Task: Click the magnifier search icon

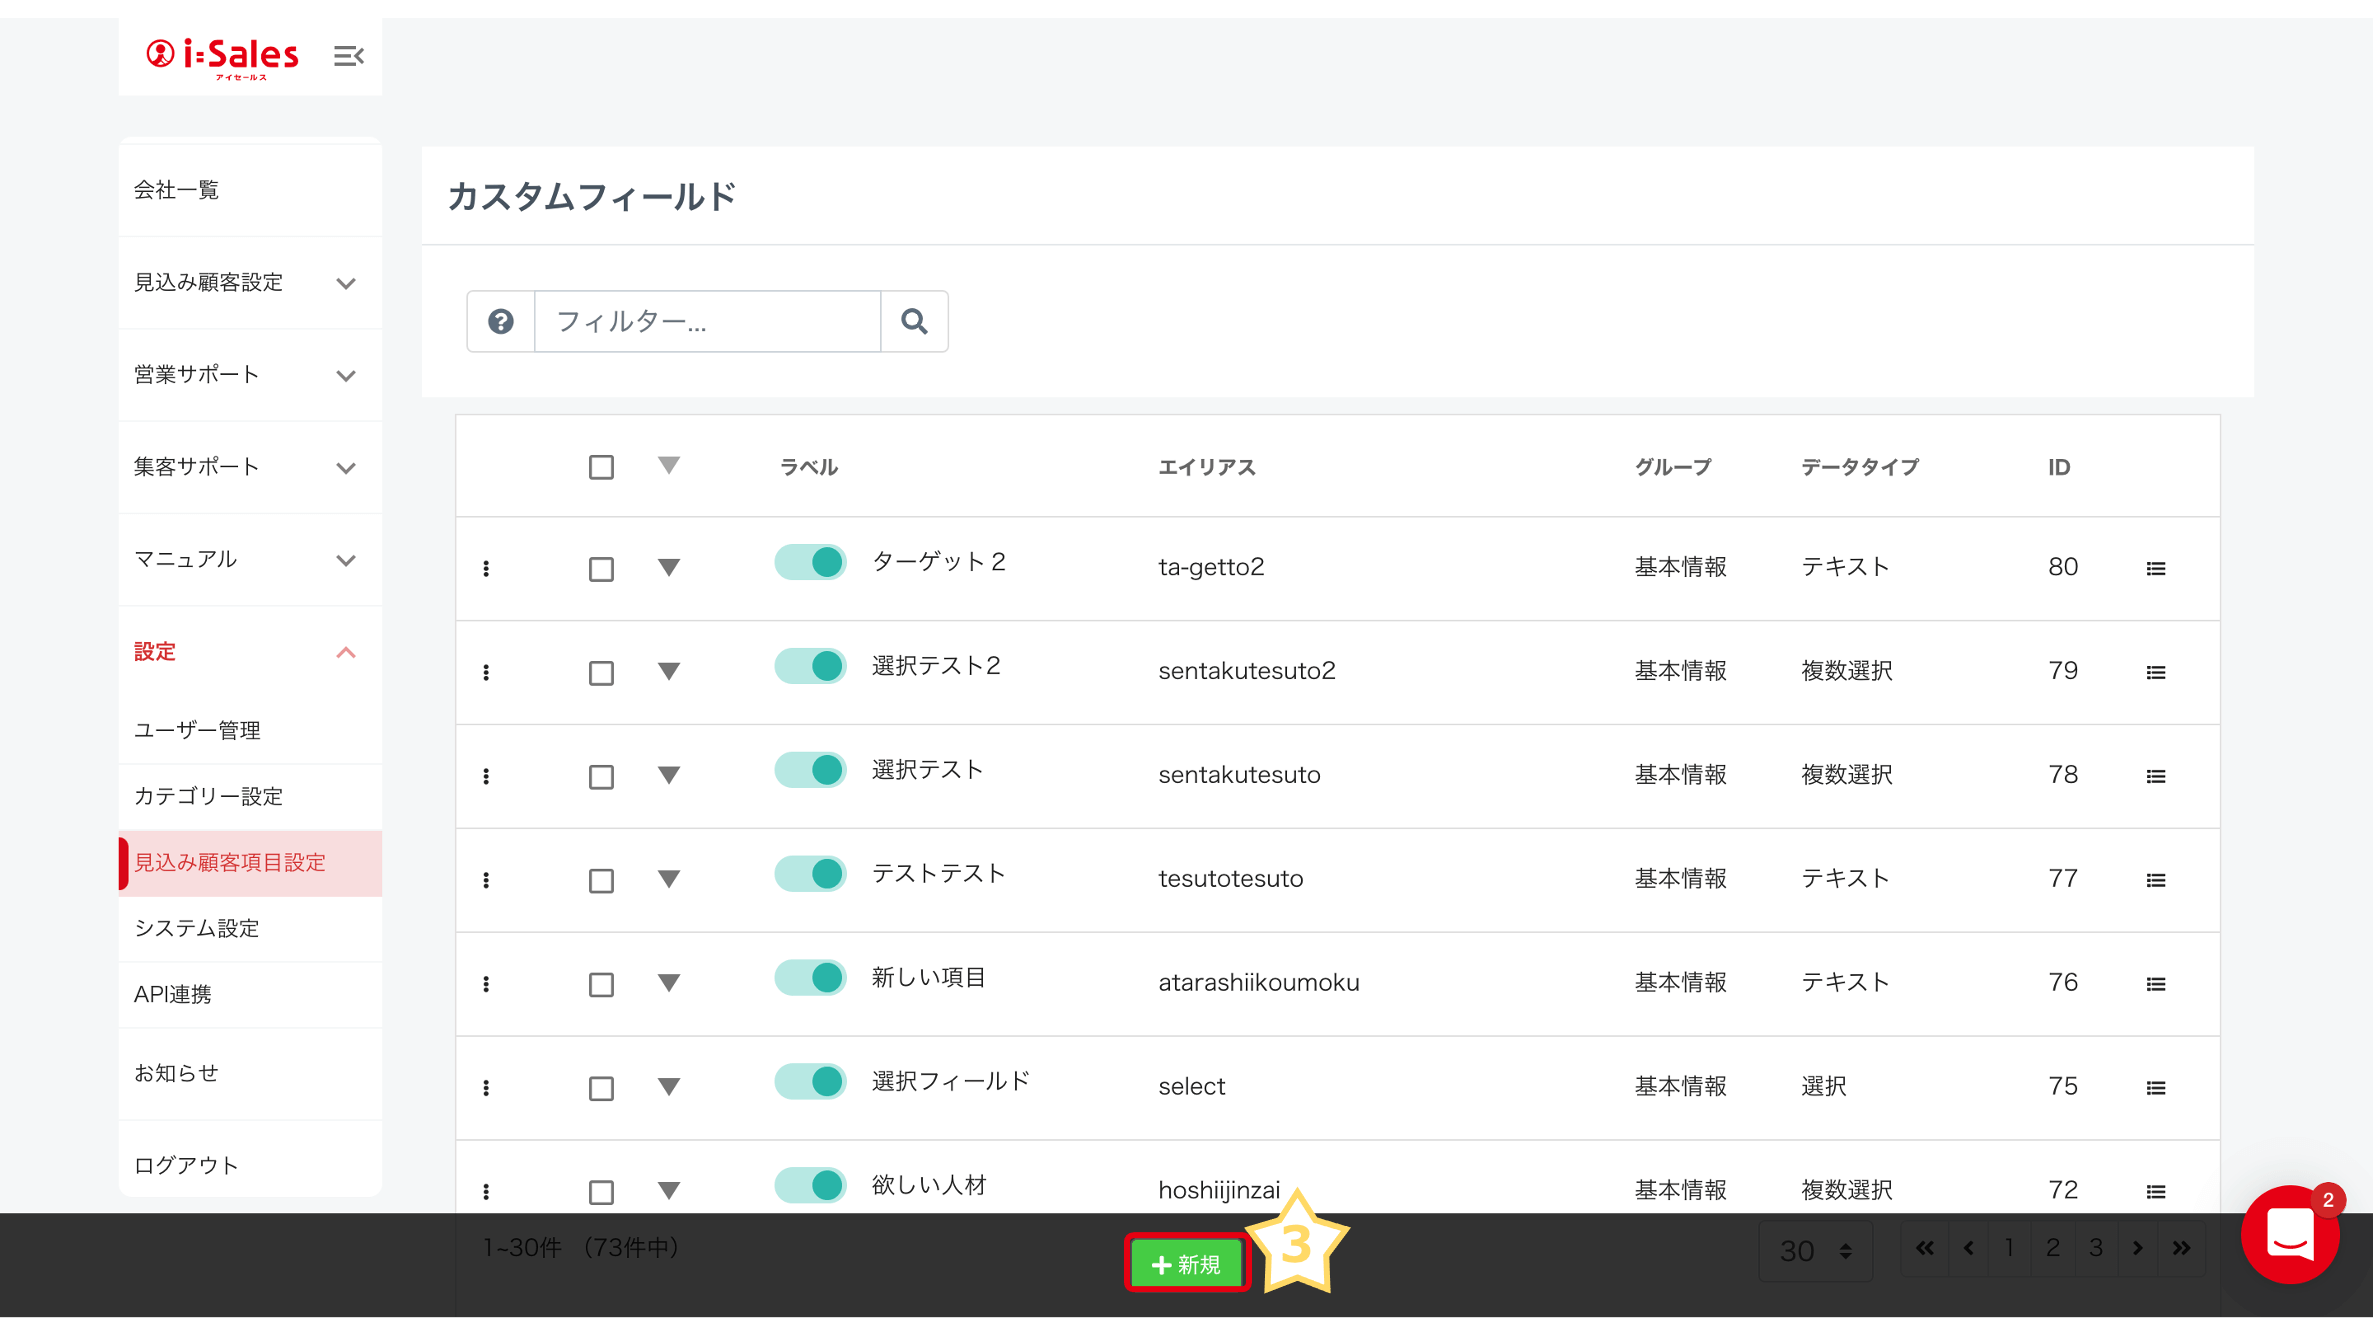Action: click(x=914, y=321)
